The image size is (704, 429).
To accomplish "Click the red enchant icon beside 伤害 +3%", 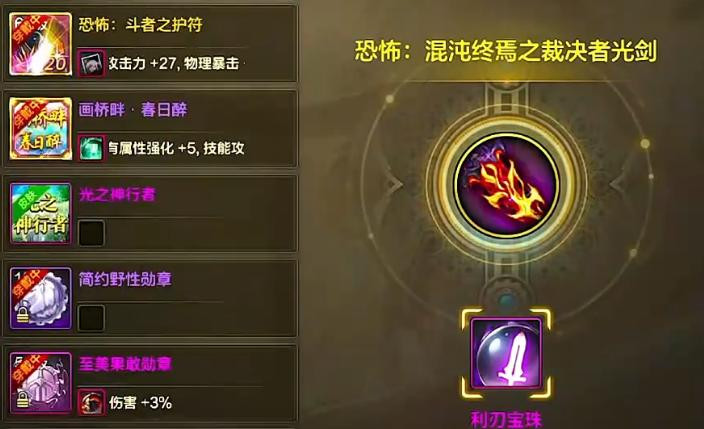I will pos(91,402).
